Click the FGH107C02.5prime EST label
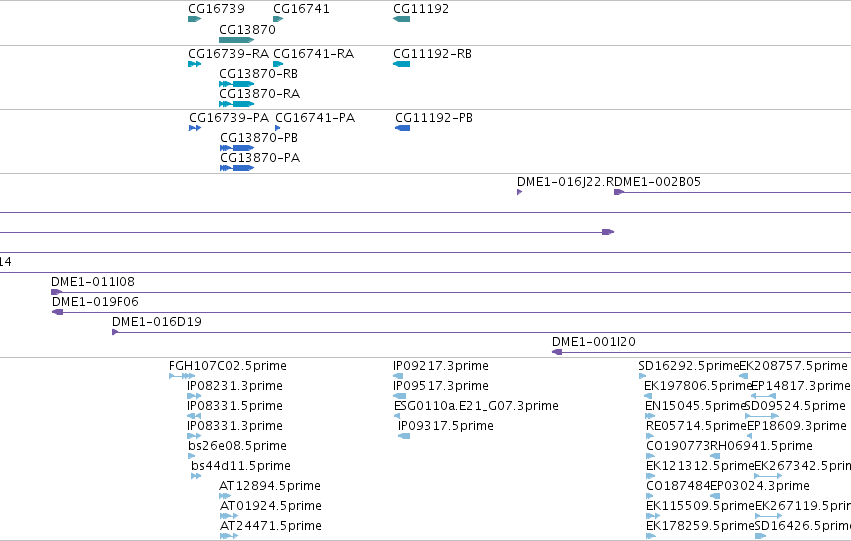851x541 pixels. (228, 366)
